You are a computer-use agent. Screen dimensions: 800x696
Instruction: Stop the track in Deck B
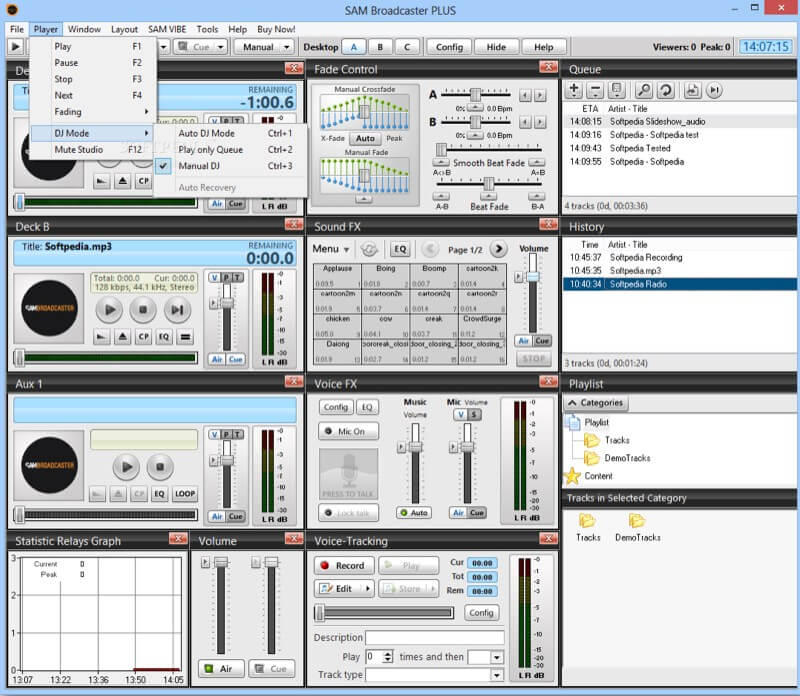point(143,309)
